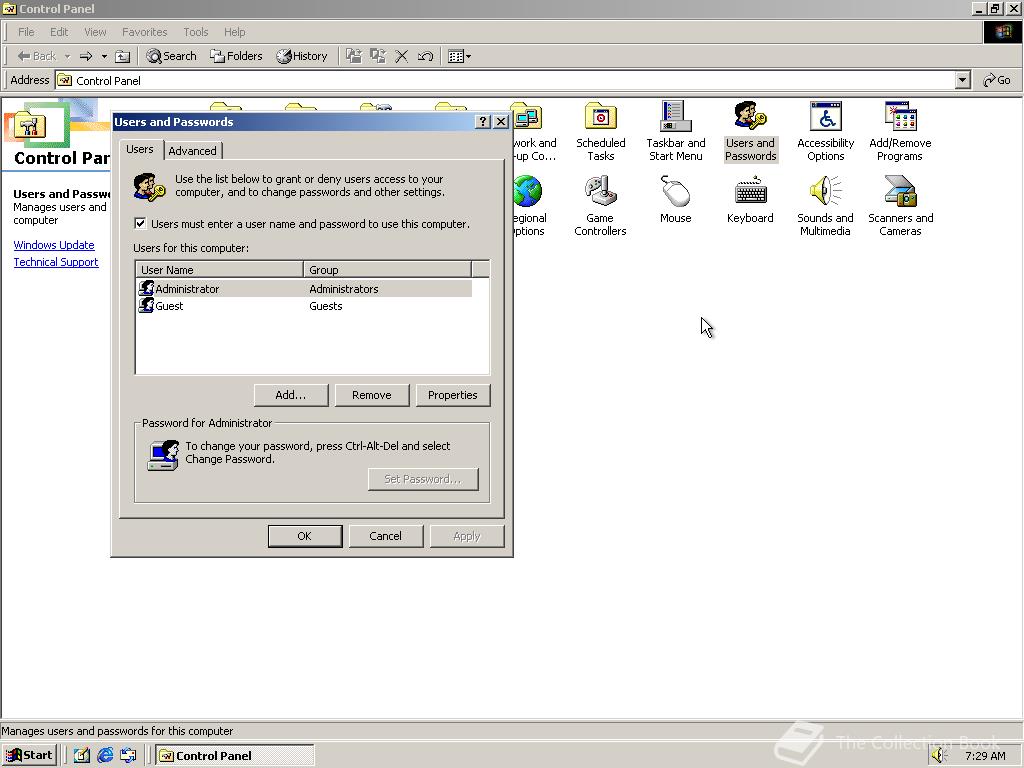Click the Copy To toolbar icon
This screenshot has height=768, width=1024.
(x=377, y=56)
